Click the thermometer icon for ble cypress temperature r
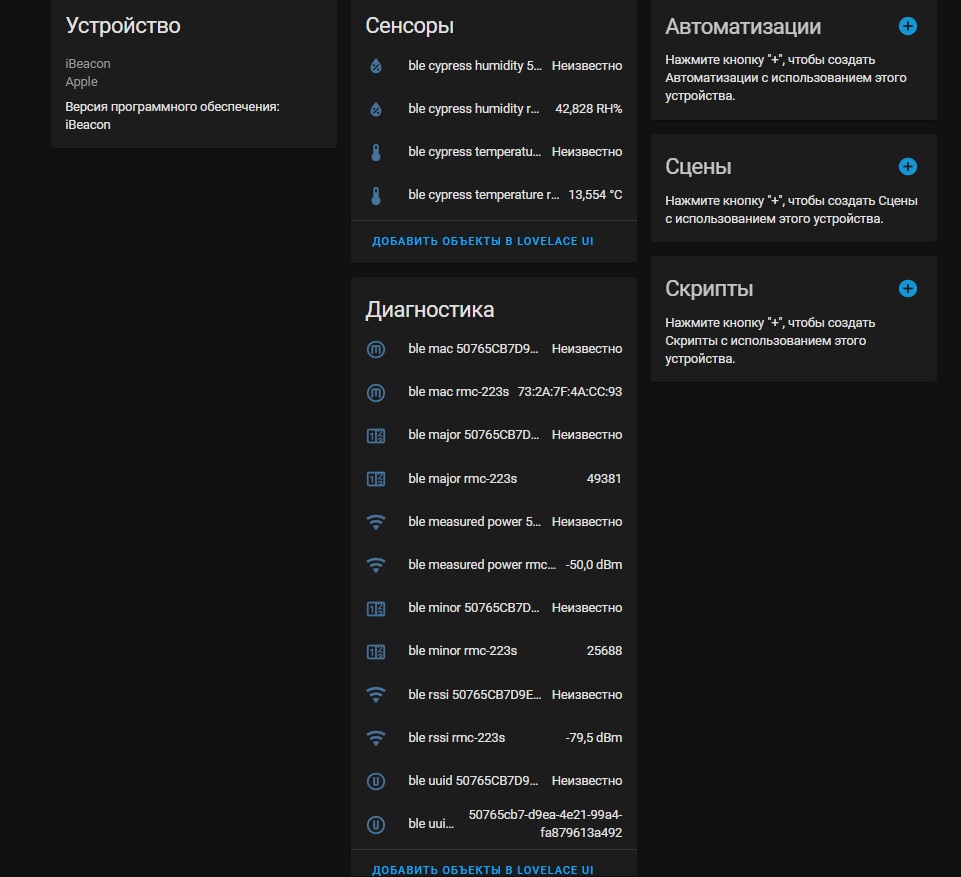 [375, 194]
